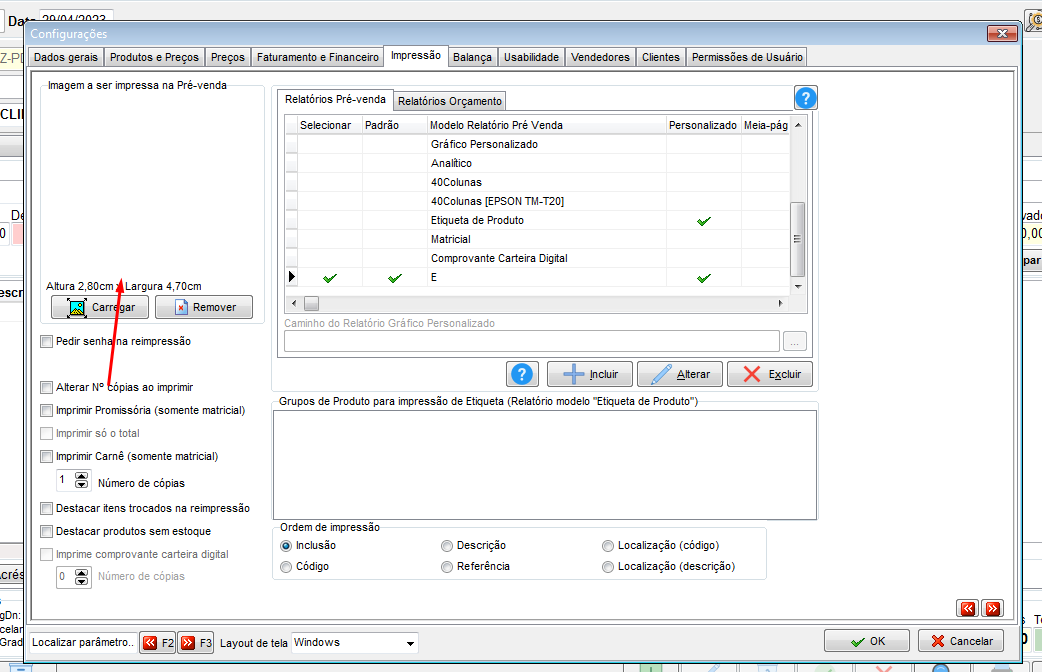Screen dimensions: 1042x672
Task: Toggle Selecionar check for report E
Action: pyautogui.click(x=330, y=278)
